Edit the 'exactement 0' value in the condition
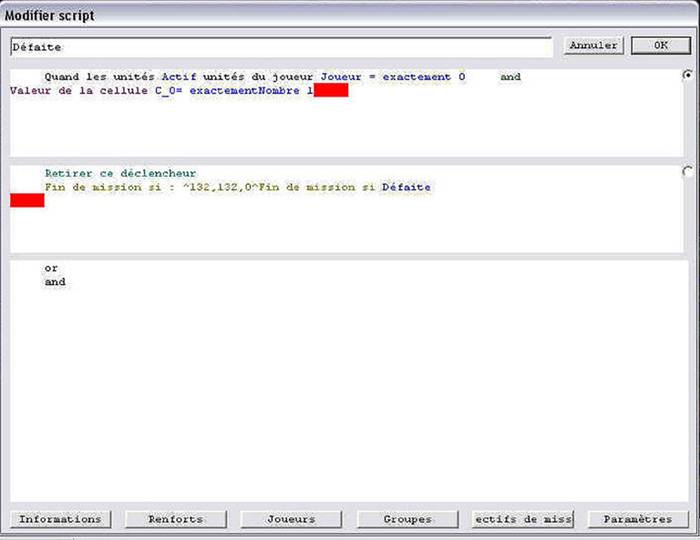Screen dimensions: 700x540 coord(424,77)
